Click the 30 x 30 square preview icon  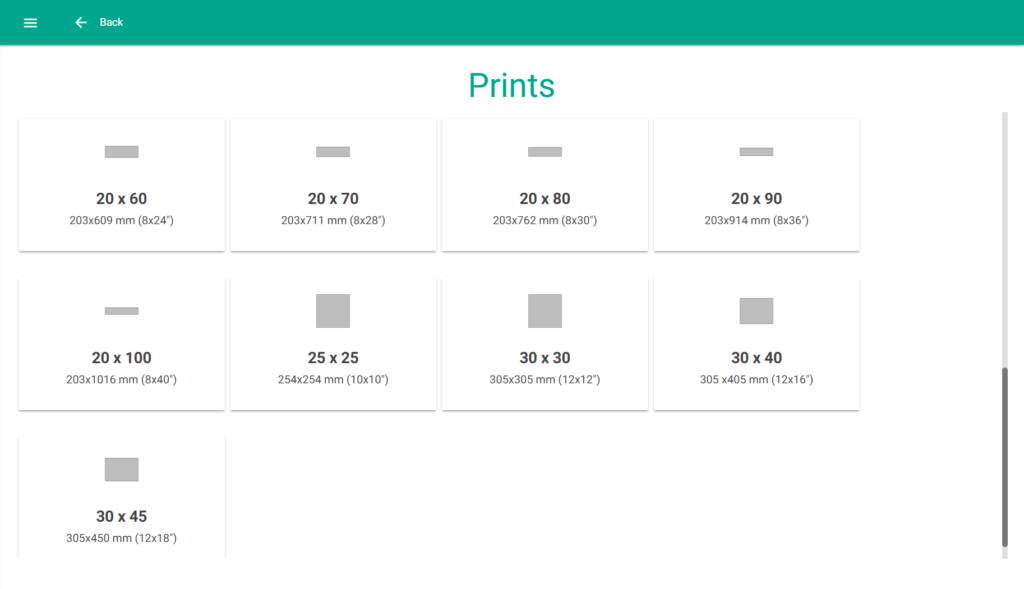pyautogui.click(x=545, y=311)
